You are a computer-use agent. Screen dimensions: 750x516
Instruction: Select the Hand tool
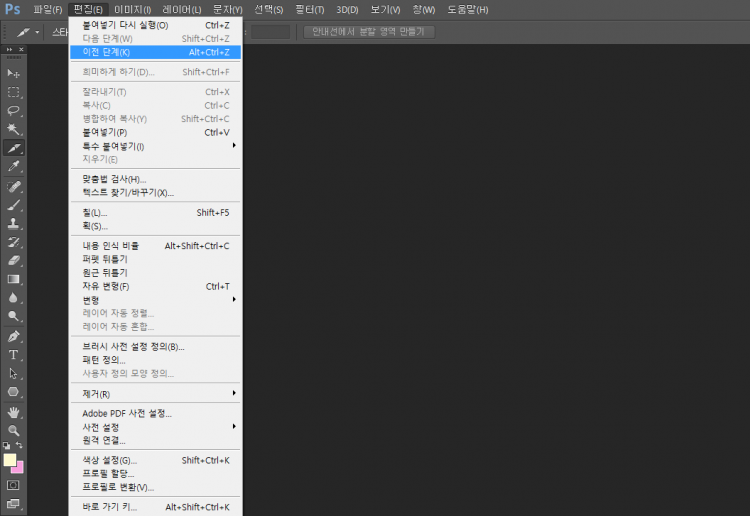[14, 411]
